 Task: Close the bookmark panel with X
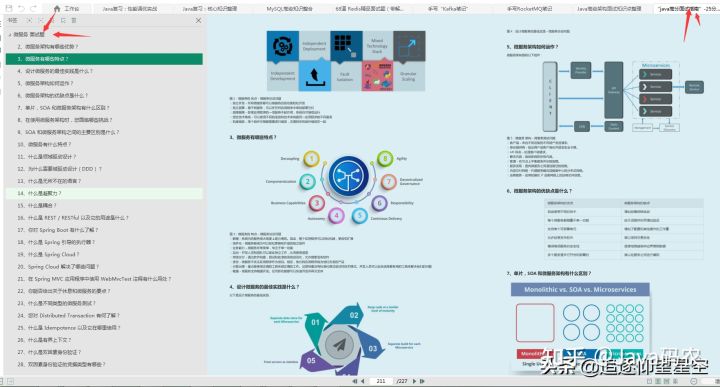(198, 21)
